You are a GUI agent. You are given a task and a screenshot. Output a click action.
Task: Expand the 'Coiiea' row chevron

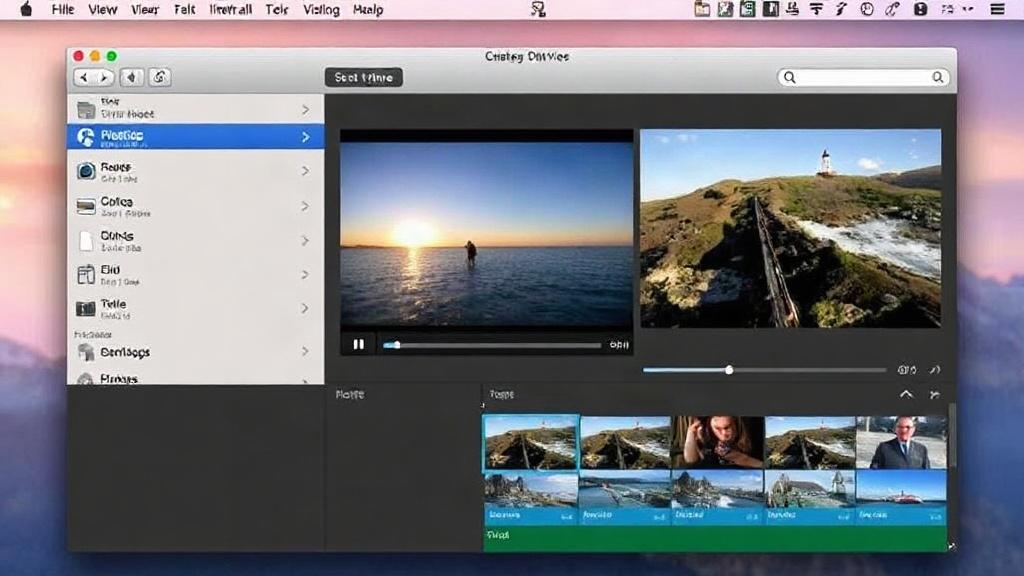306,206
